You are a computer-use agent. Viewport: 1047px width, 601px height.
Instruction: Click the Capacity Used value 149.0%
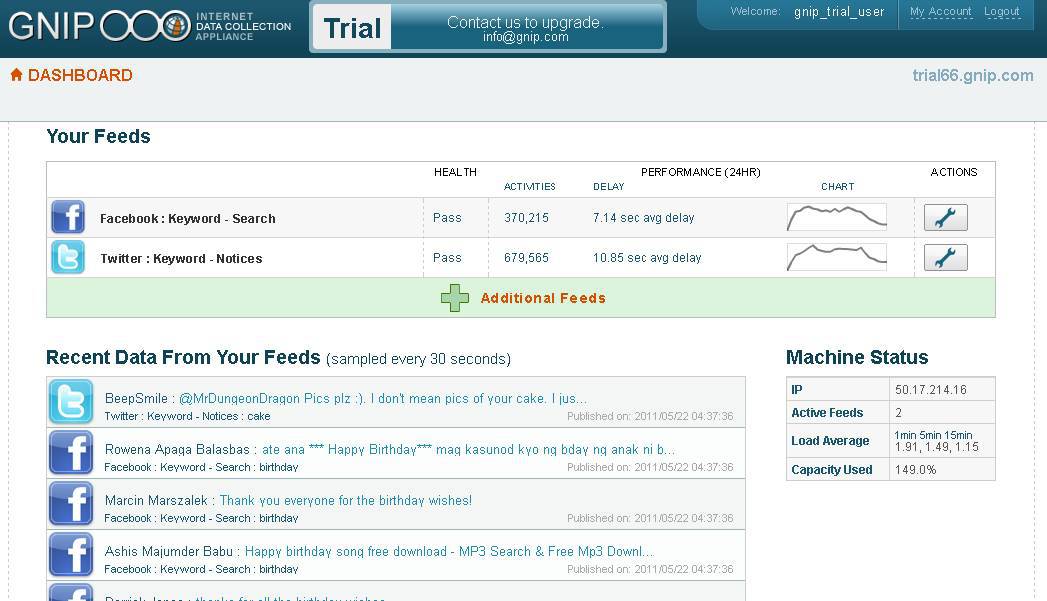(x=915, y=470)
